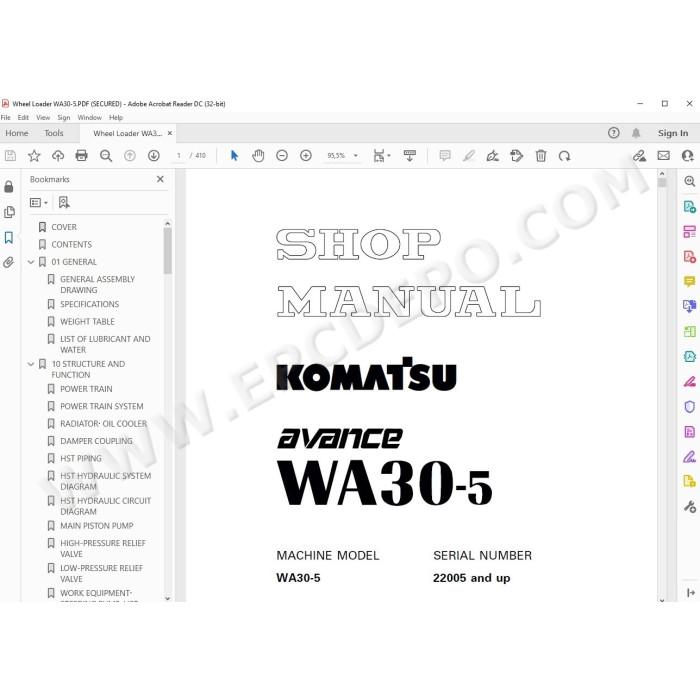Screen dimensions: 700x700
Task: Click the scrolling mode download-arrow icon
Action: click(x=409, y=156)
